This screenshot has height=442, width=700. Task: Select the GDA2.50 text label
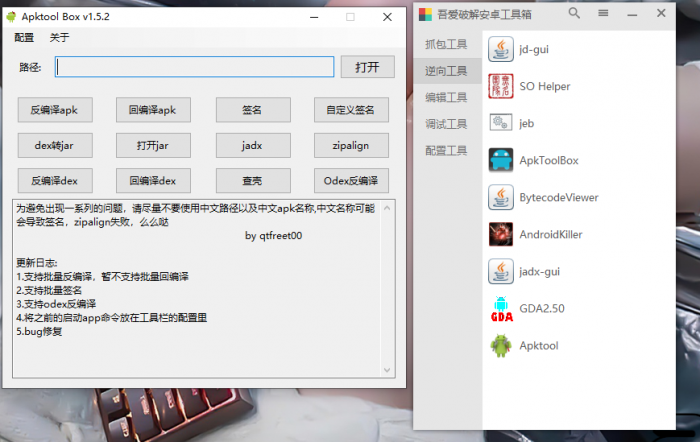click(542, 309)
